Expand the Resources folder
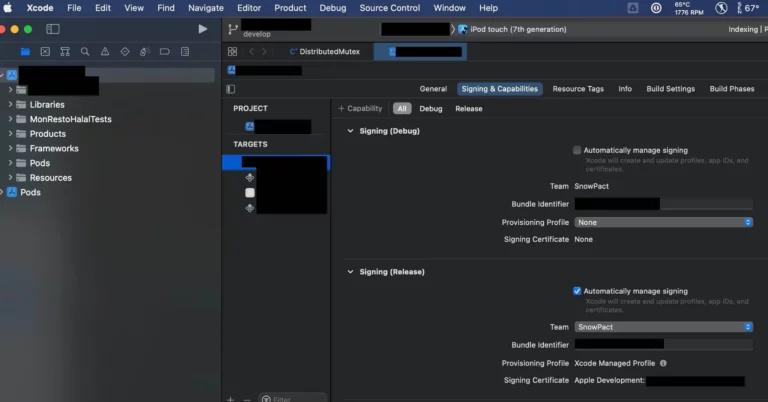 [x=10, y=178]
